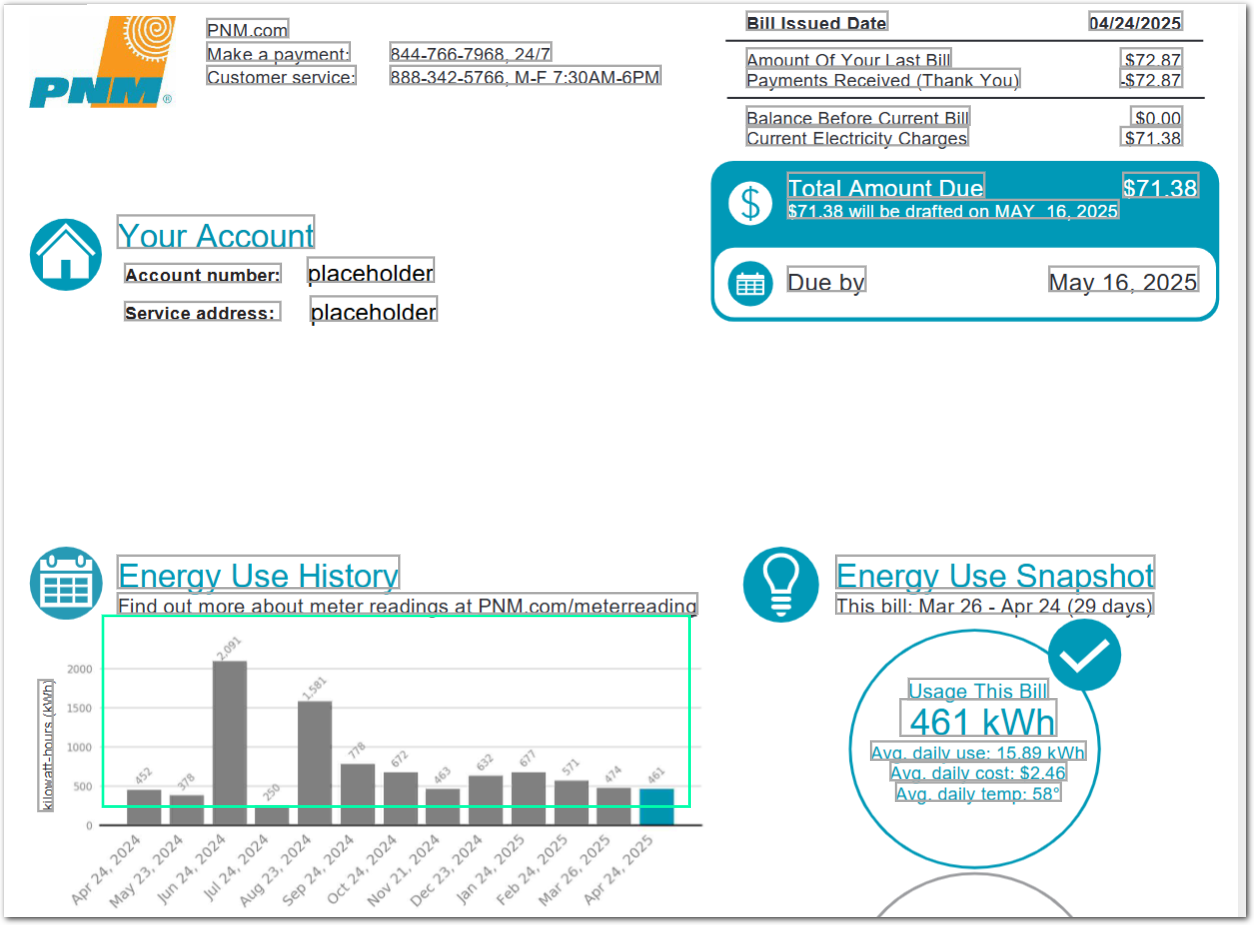This screenshot has height=925, width=1254.
Task: Click the Amount Of Your Last Bill label
Action: coord(849,60)
